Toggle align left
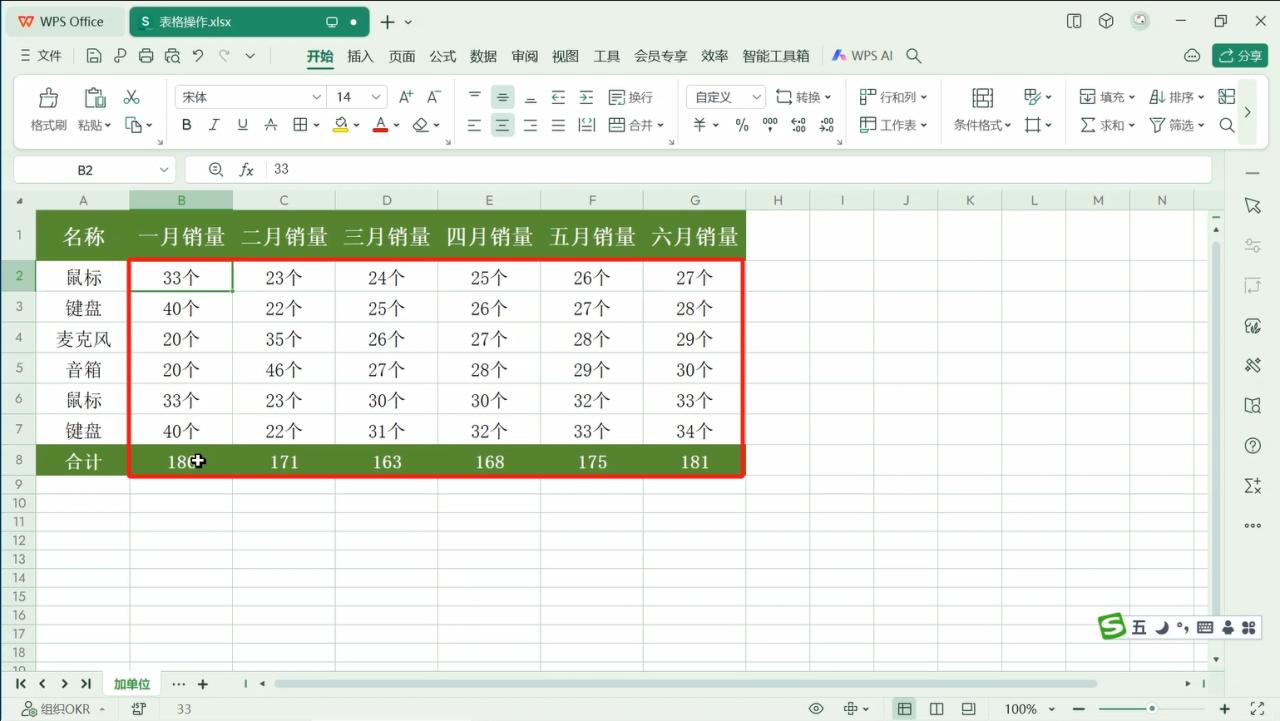 [x=474, y=125]
